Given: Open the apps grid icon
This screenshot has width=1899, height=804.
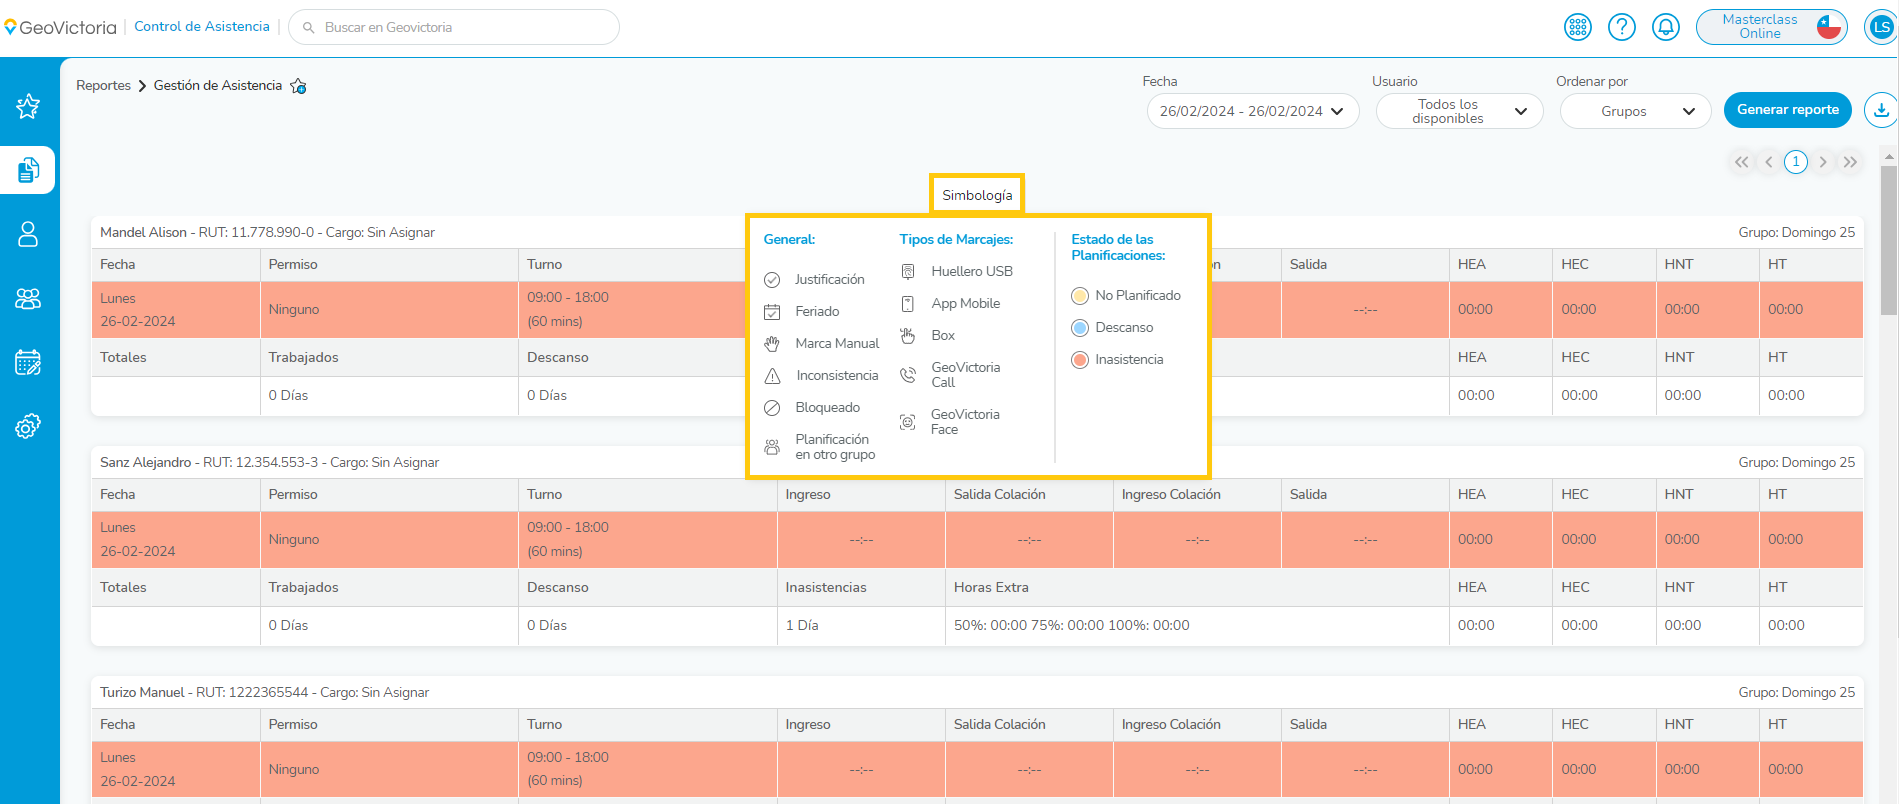Looking at the screenshot, I should pyautogui.click(x=1578, y=27).
